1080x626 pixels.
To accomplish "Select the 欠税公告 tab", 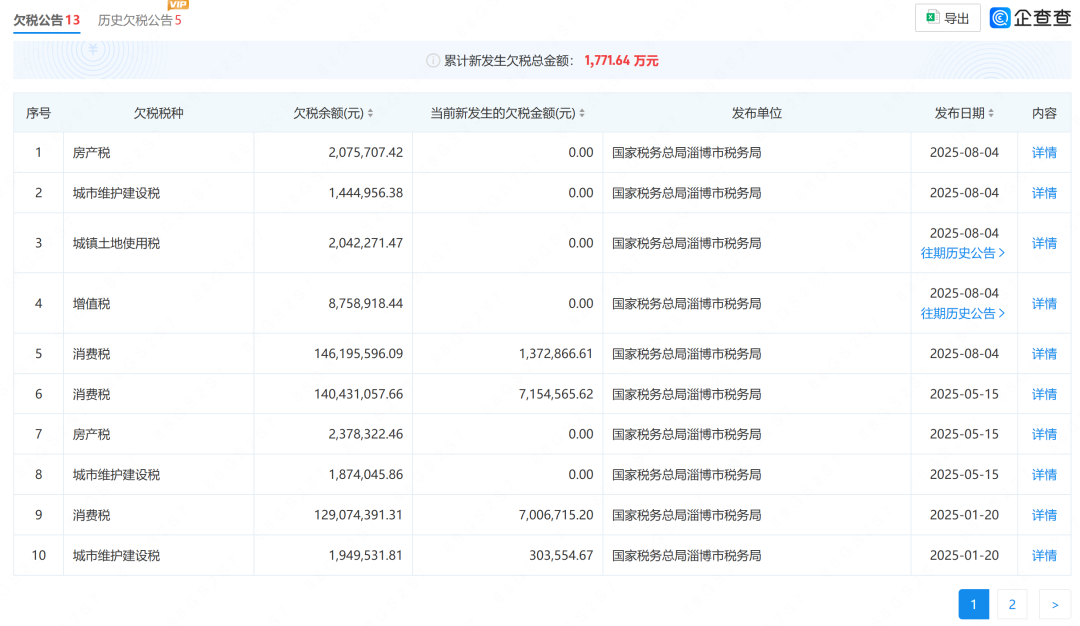I will (46, 20).
